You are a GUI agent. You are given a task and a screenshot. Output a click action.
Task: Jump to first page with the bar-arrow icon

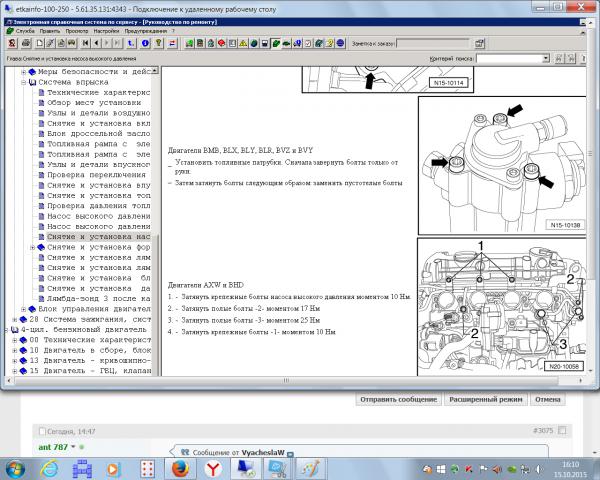[x=86, y=43]
